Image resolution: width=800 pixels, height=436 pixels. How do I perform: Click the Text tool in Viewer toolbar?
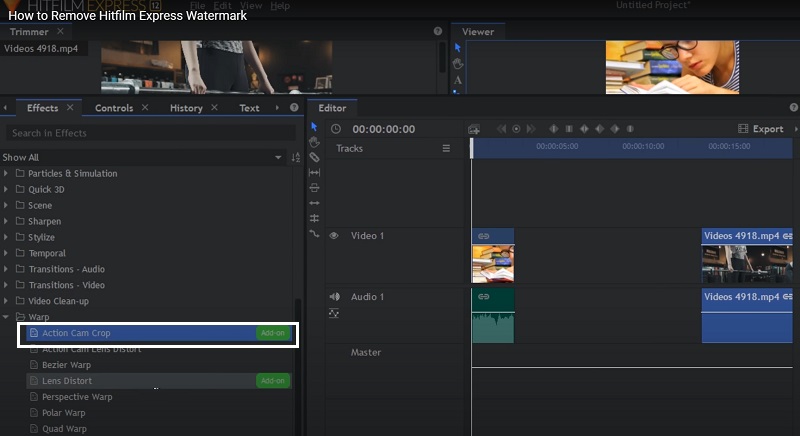click(x=458, y=79)
